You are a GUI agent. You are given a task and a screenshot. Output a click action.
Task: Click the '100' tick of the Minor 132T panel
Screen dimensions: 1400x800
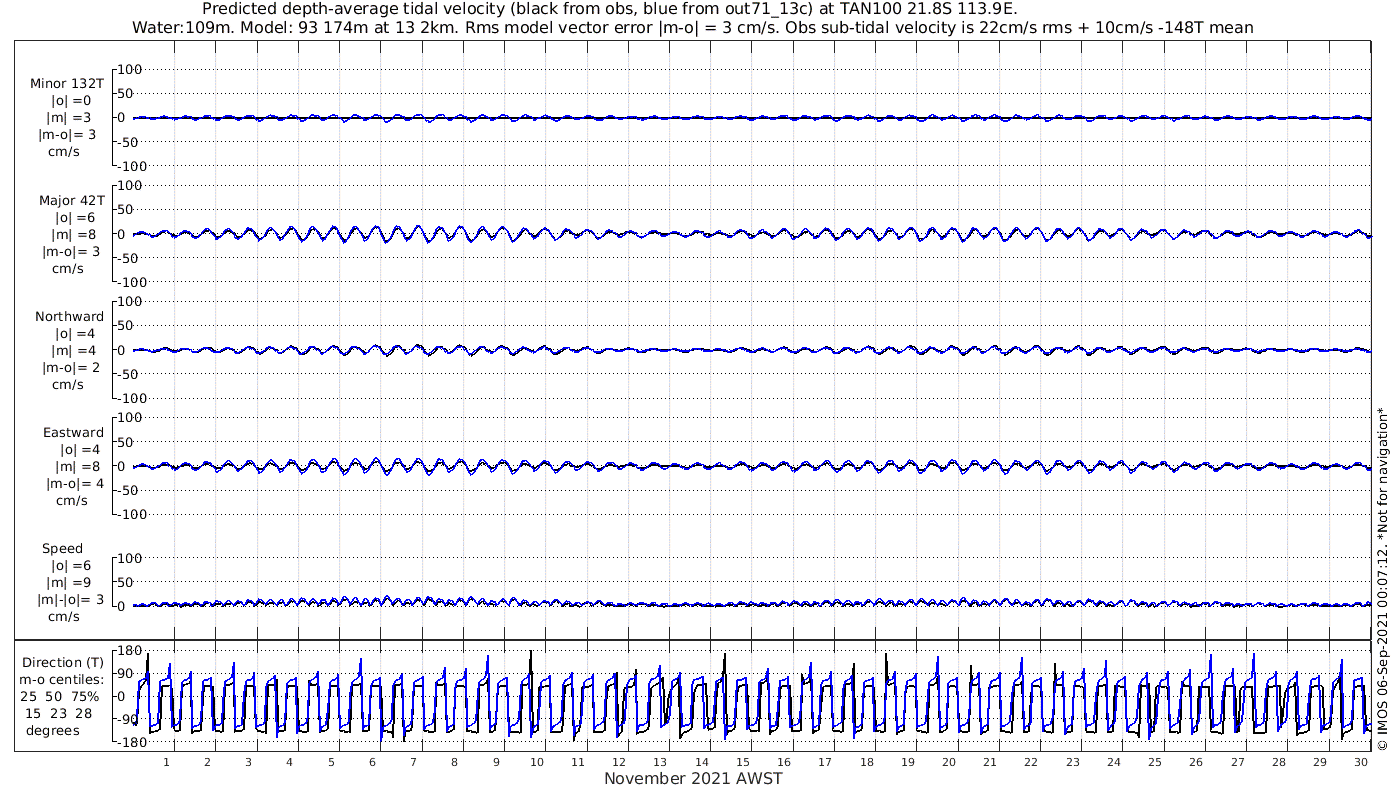[131, 69]
